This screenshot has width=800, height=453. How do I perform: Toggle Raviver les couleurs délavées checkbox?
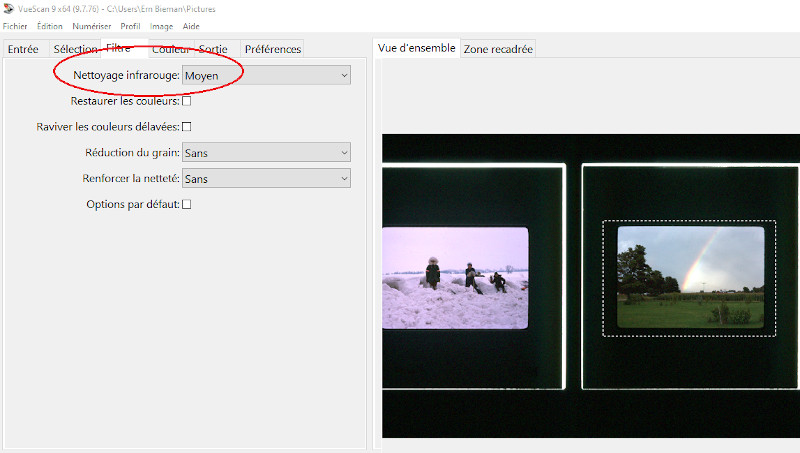[186, 127]
